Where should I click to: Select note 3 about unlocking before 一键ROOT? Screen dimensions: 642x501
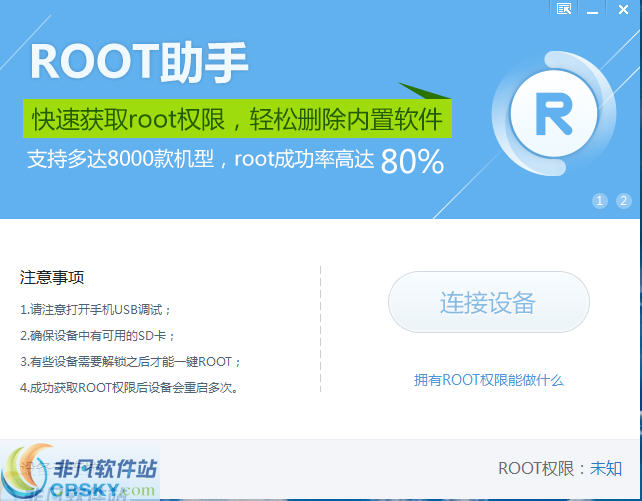pyautogui.click(x=130, y=361)
